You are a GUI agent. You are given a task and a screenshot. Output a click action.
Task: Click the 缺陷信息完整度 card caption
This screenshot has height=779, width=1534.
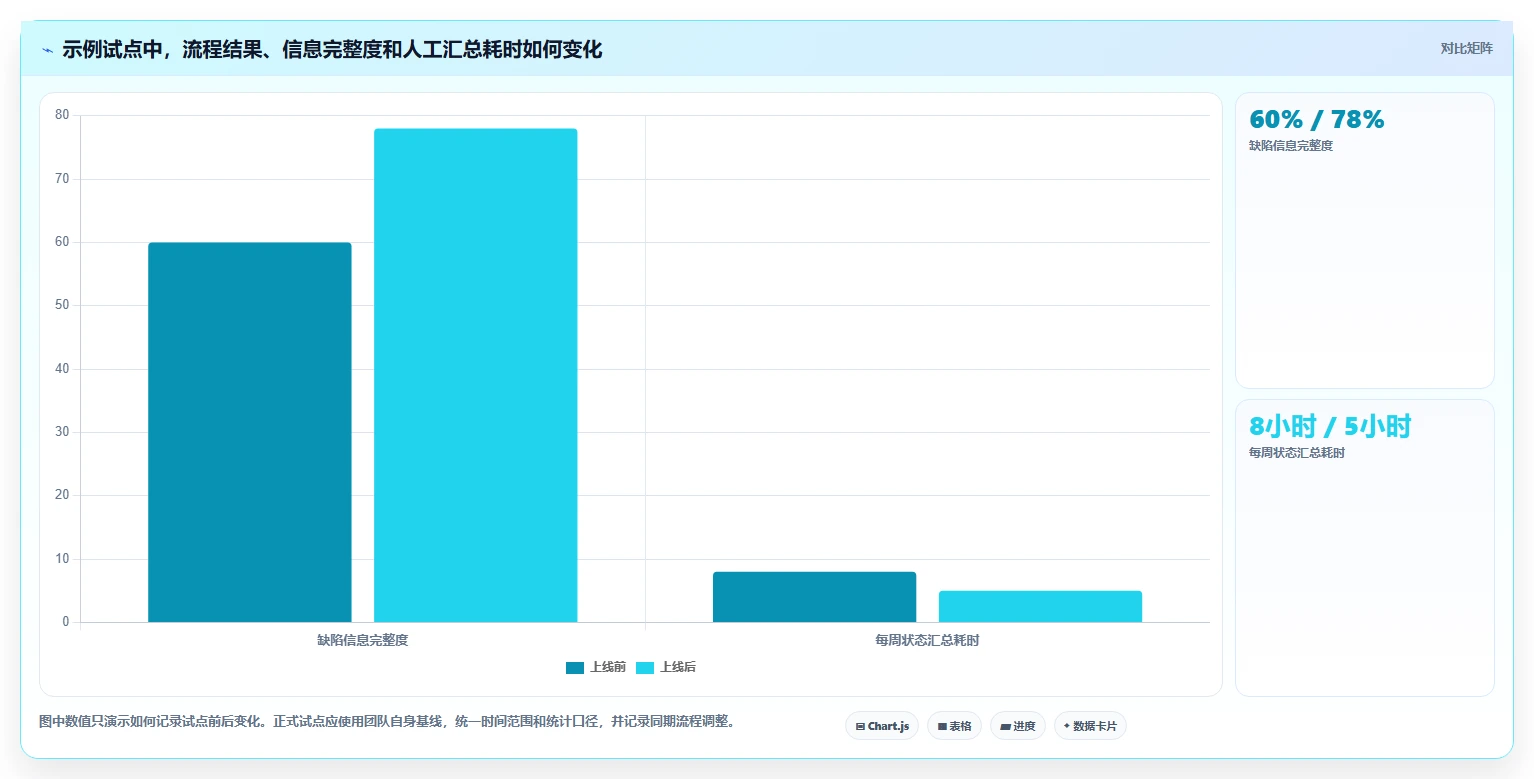[x=1291, y=146]
